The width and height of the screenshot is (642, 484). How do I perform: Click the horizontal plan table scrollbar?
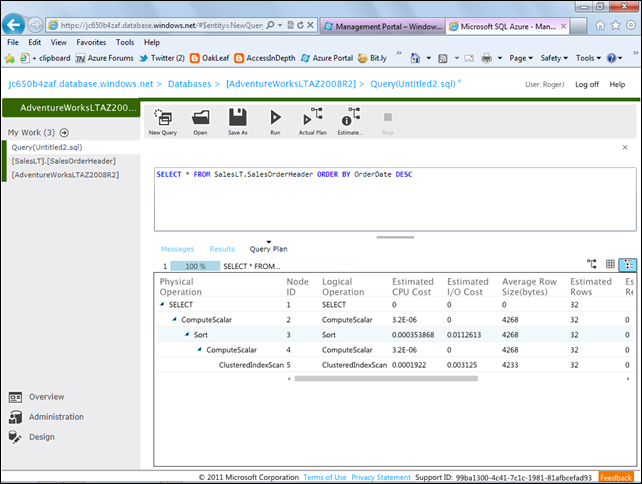(x=386, y=379)
